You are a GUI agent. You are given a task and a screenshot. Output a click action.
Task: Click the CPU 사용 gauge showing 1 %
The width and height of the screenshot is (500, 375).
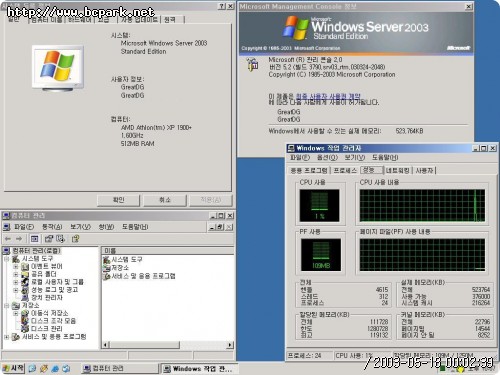pos(319,206)
